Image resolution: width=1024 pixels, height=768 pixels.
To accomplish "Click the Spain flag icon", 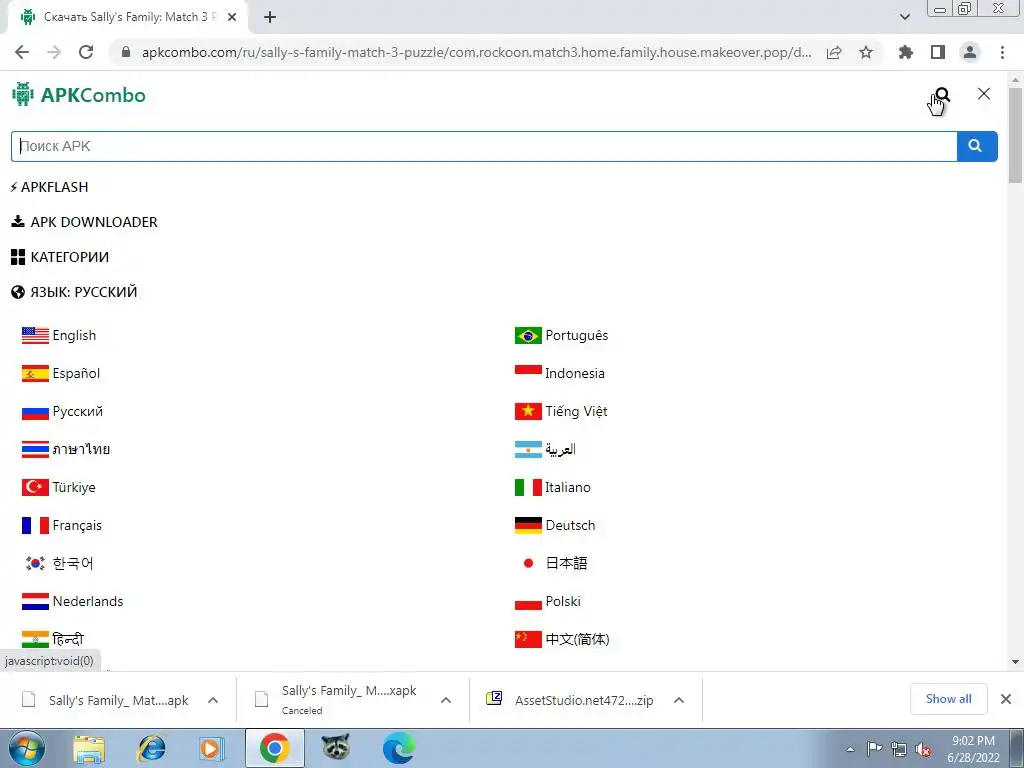I will [x=35, y=373].
